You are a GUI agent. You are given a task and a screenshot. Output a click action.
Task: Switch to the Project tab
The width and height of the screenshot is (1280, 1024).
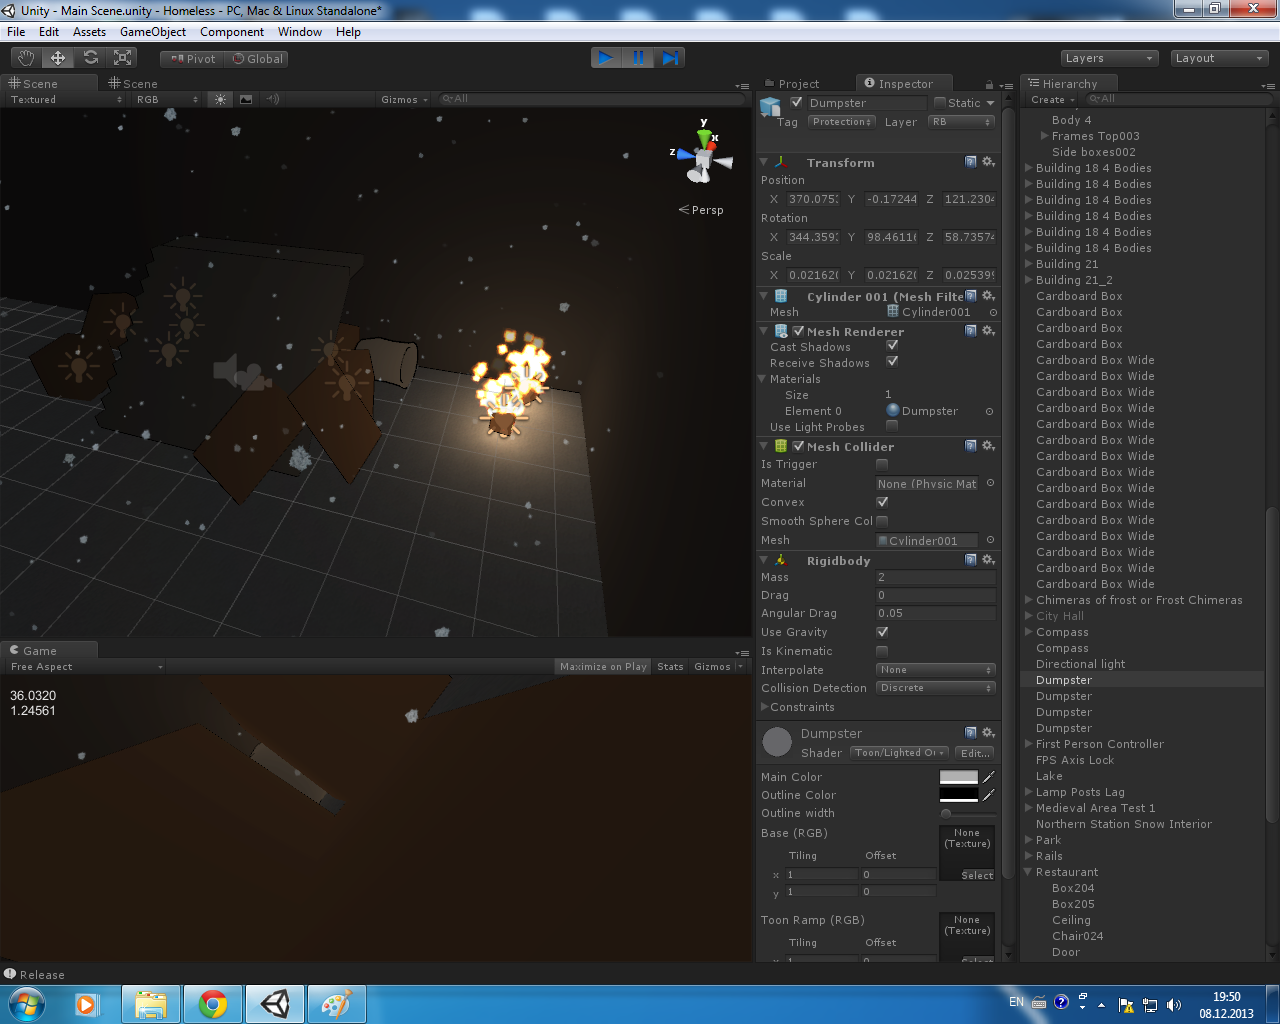click(x=791, y=84)
